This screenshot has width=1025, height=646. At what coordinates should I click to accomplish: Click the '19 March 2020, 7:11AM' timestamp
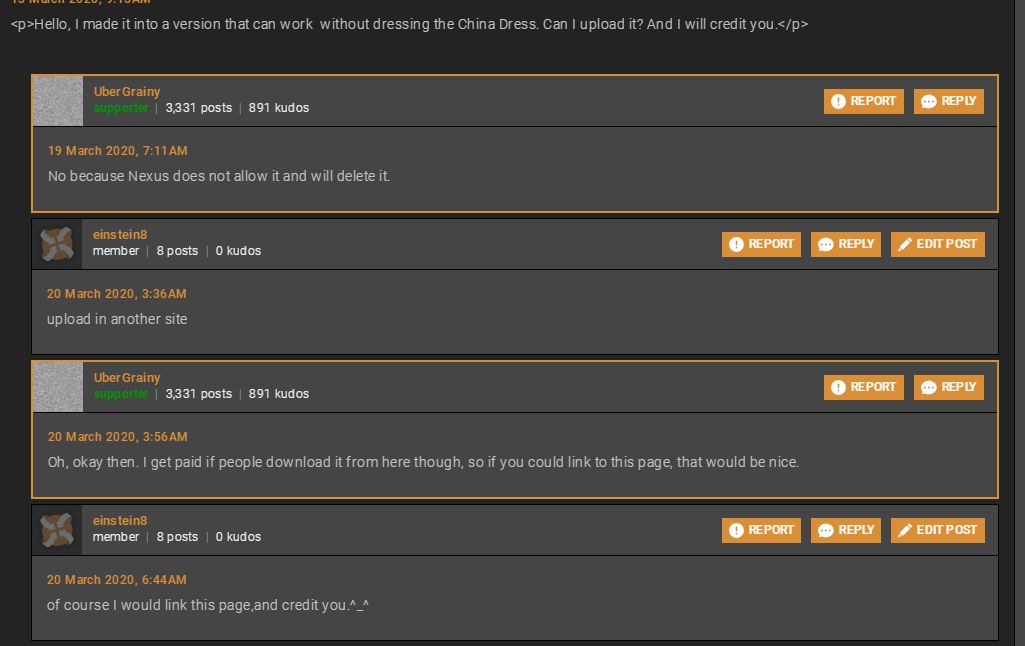[118, 151]
